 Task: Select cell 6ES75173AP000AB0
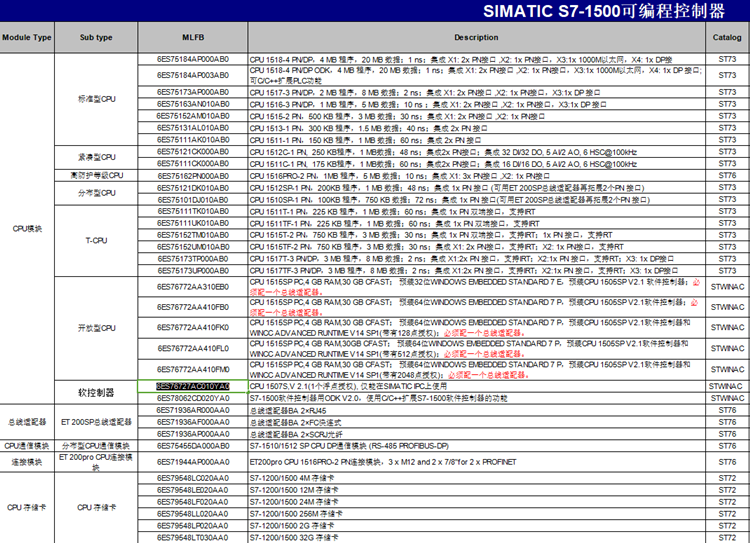point(193,92)
